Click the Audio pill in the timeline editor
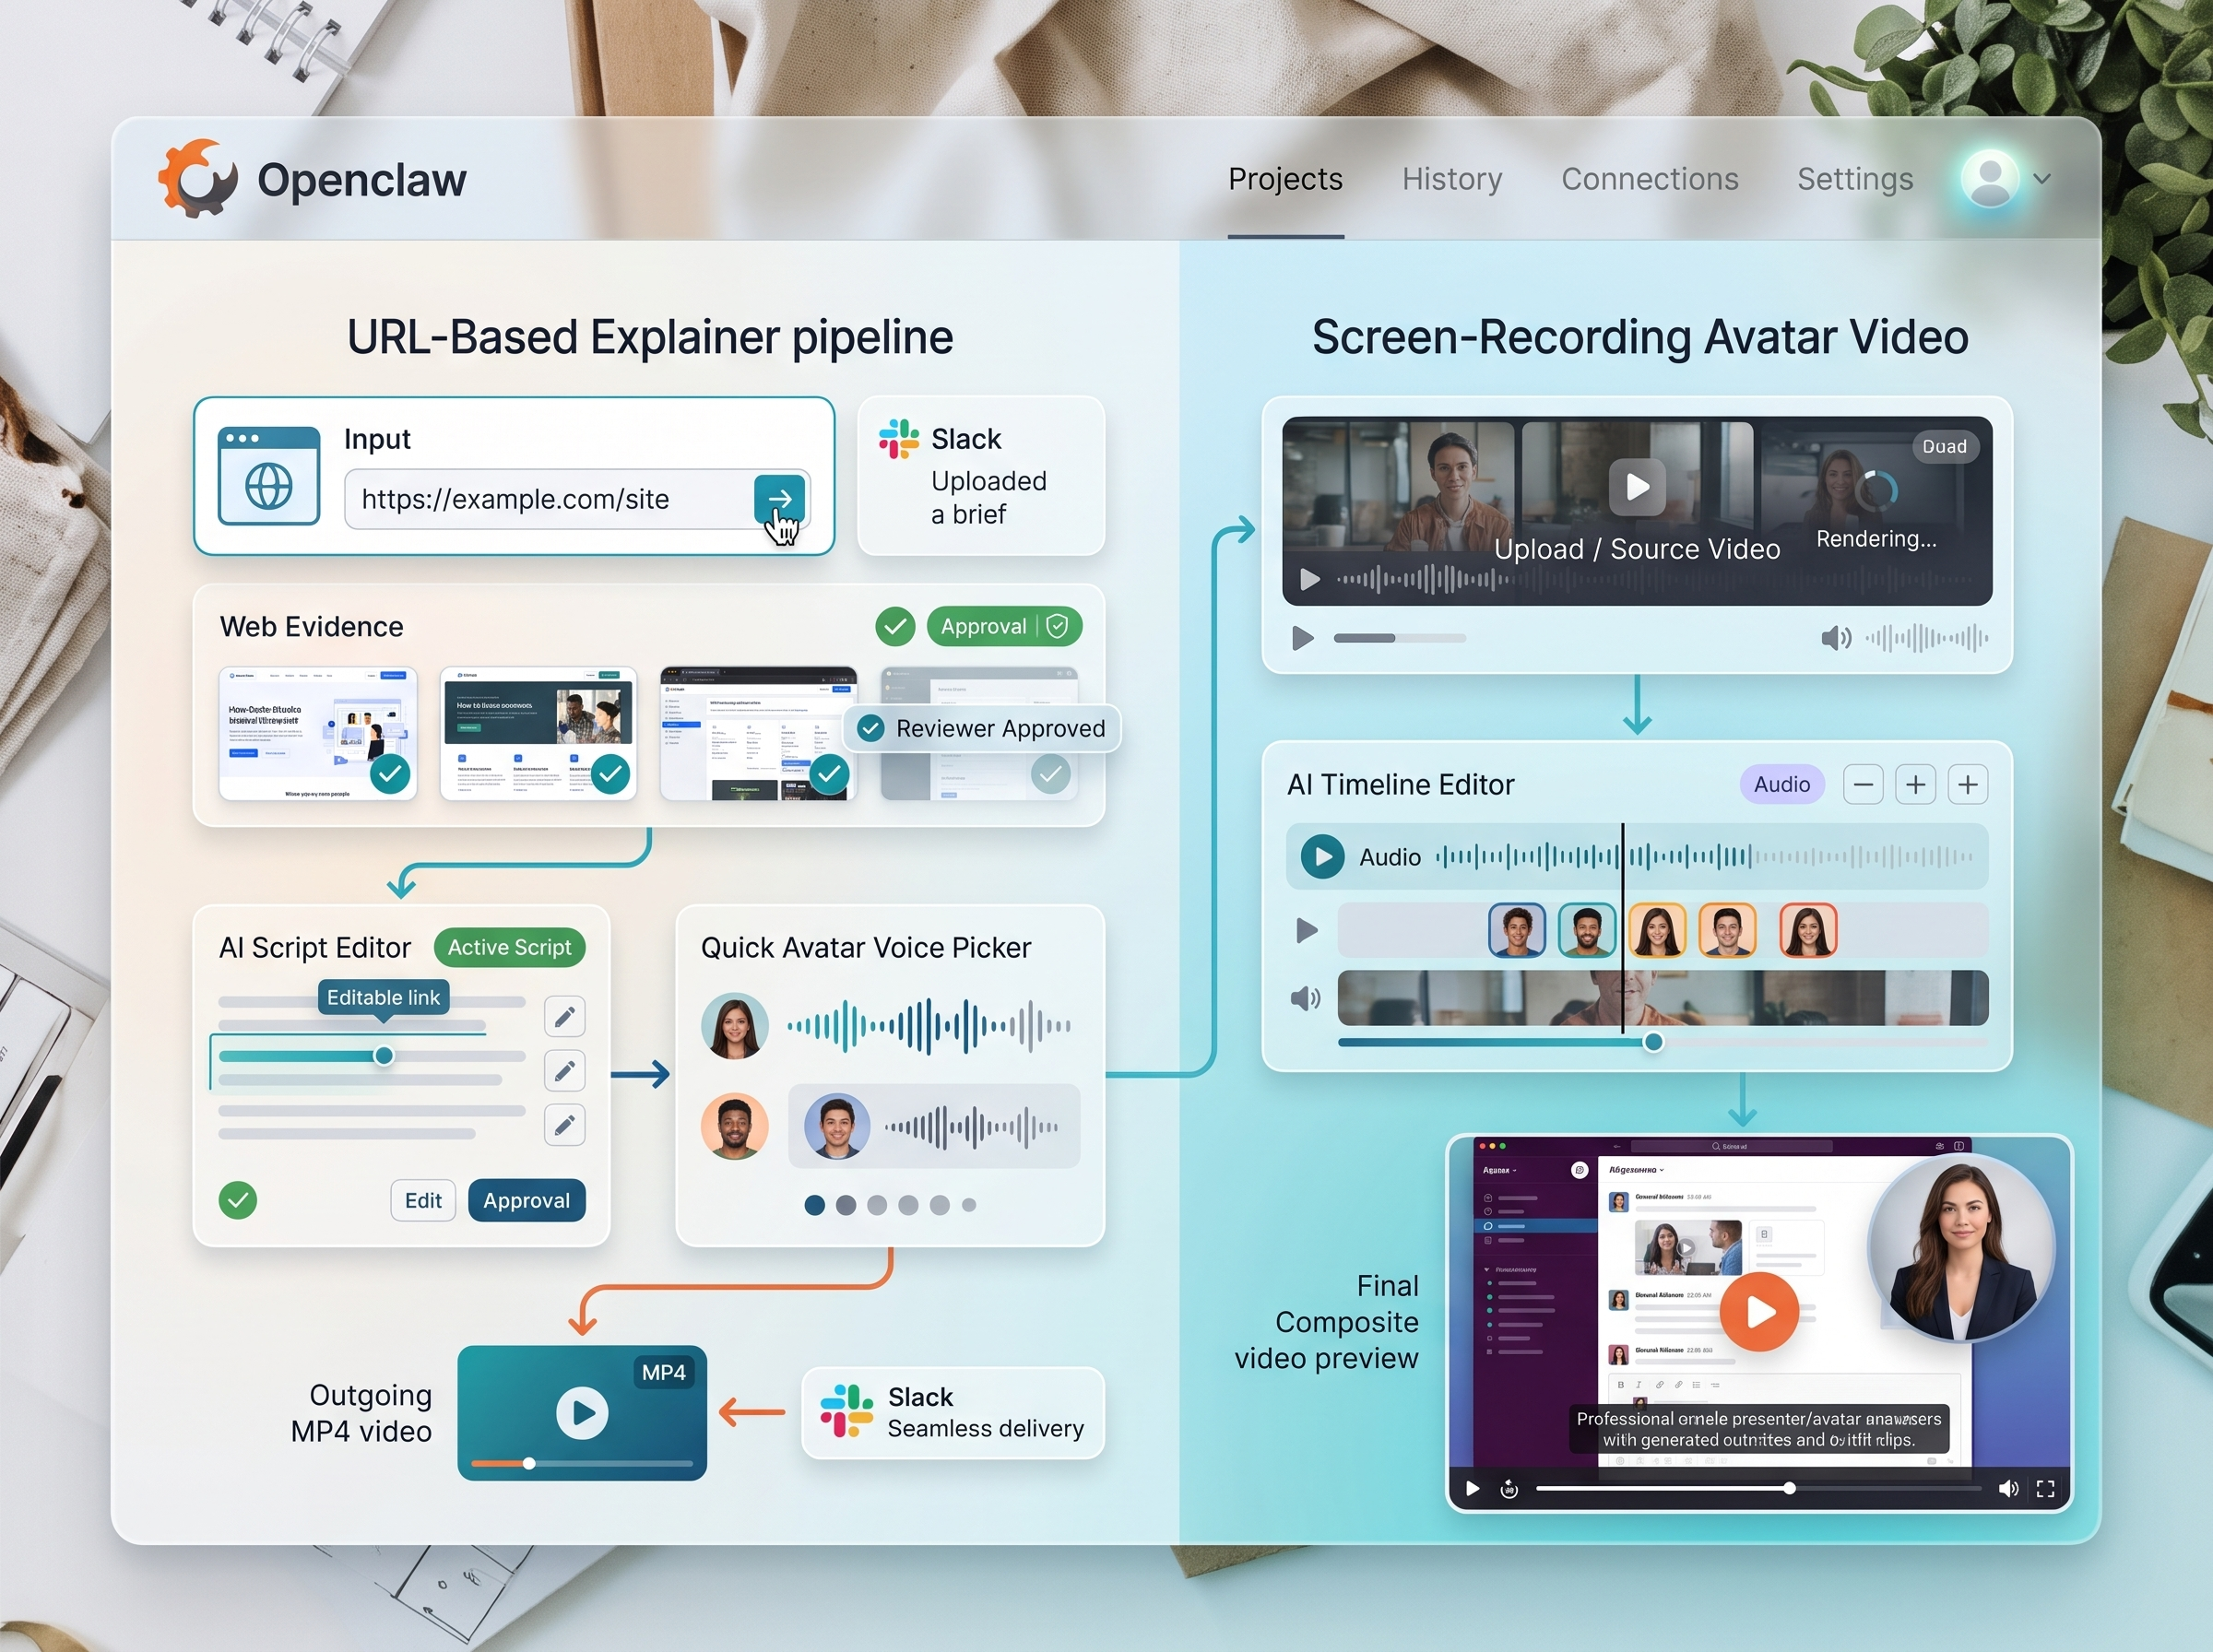 1782,784
